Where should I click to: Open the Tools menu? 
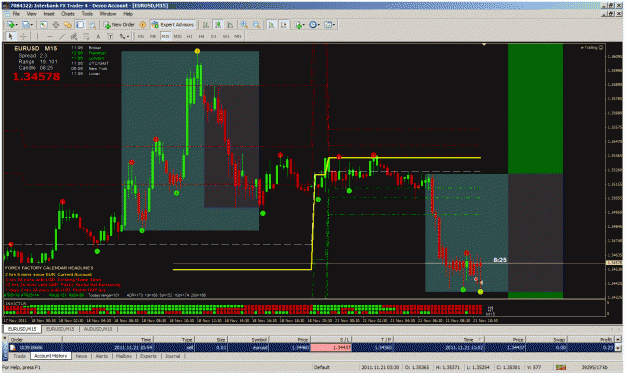pyautogui.click(x=87, y=14)
